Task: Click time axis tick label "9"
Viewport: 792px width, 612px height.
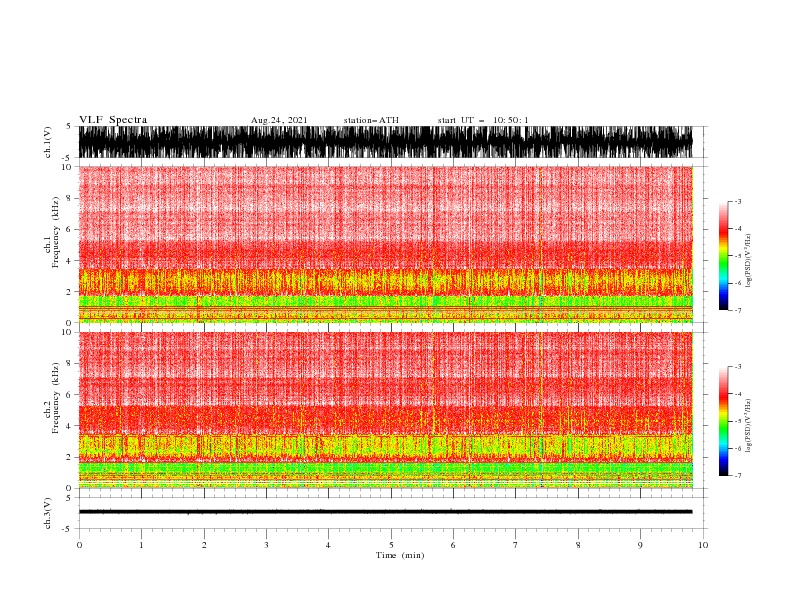Action: (x=640, y=545)
